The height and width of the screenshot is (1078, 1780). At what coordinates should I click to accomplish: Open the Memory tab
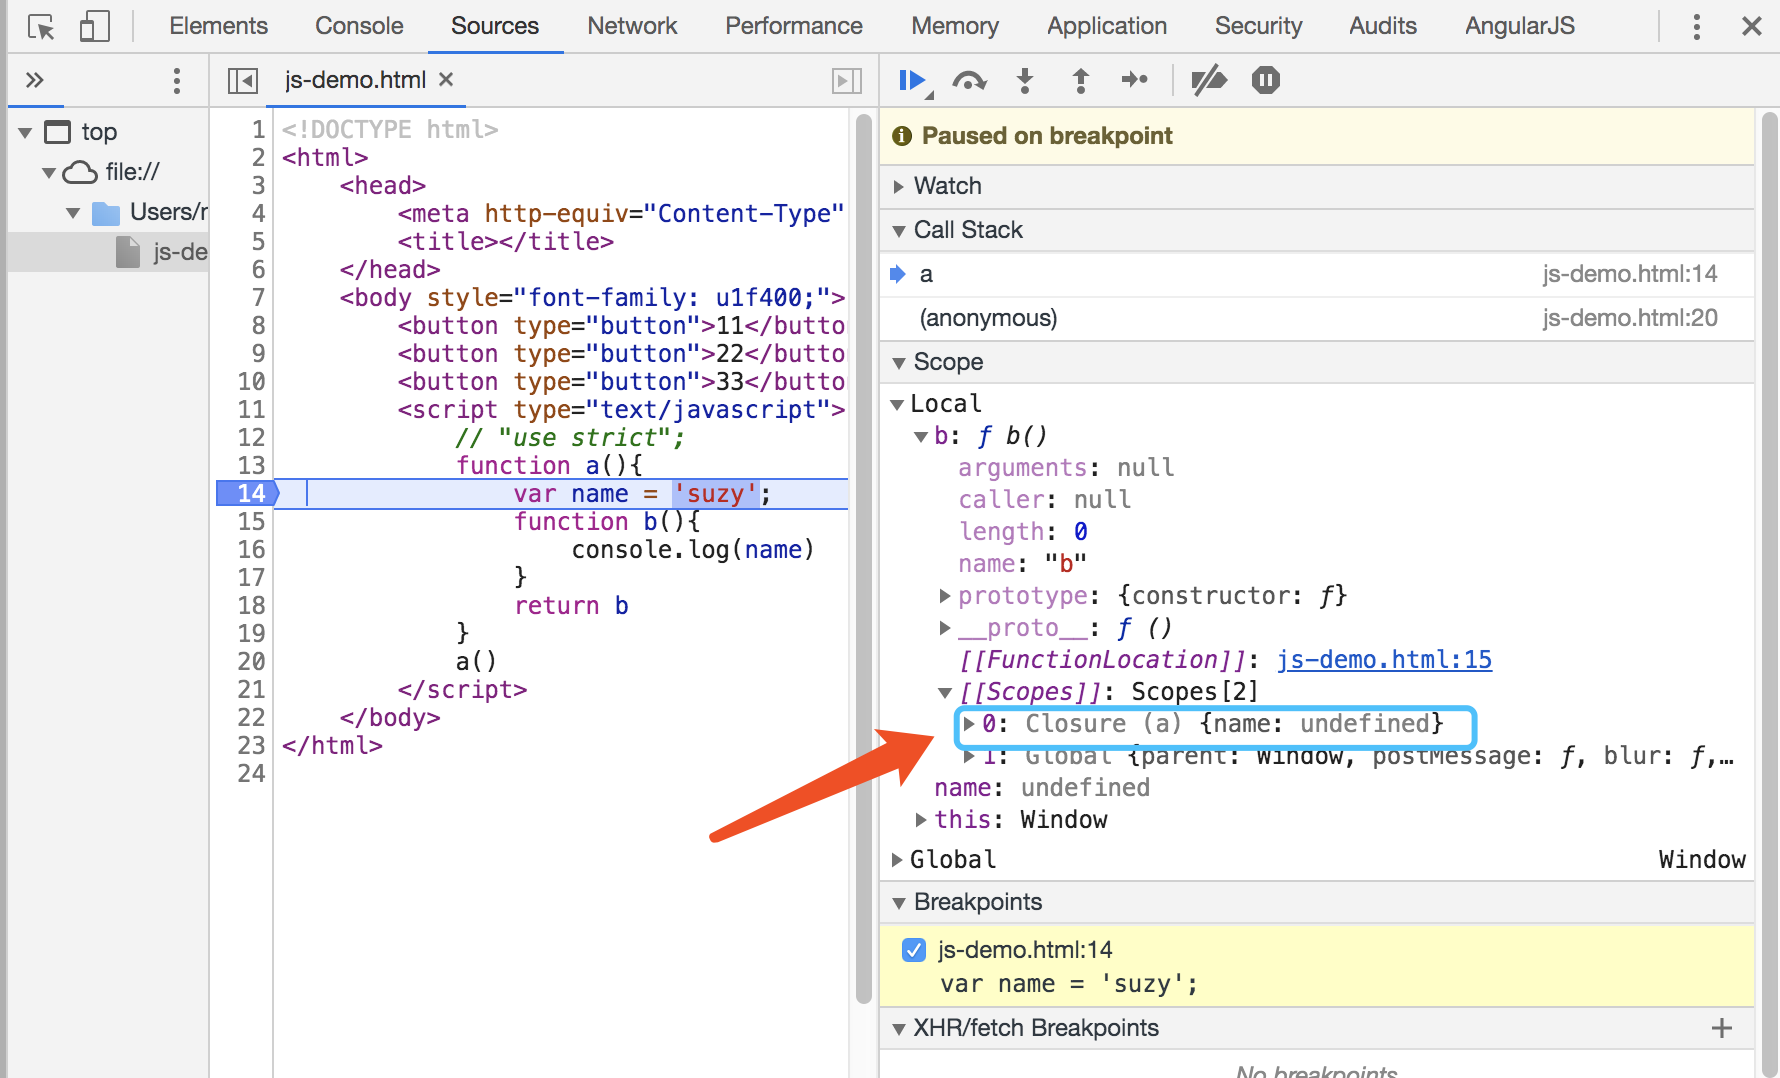(955, 26)
